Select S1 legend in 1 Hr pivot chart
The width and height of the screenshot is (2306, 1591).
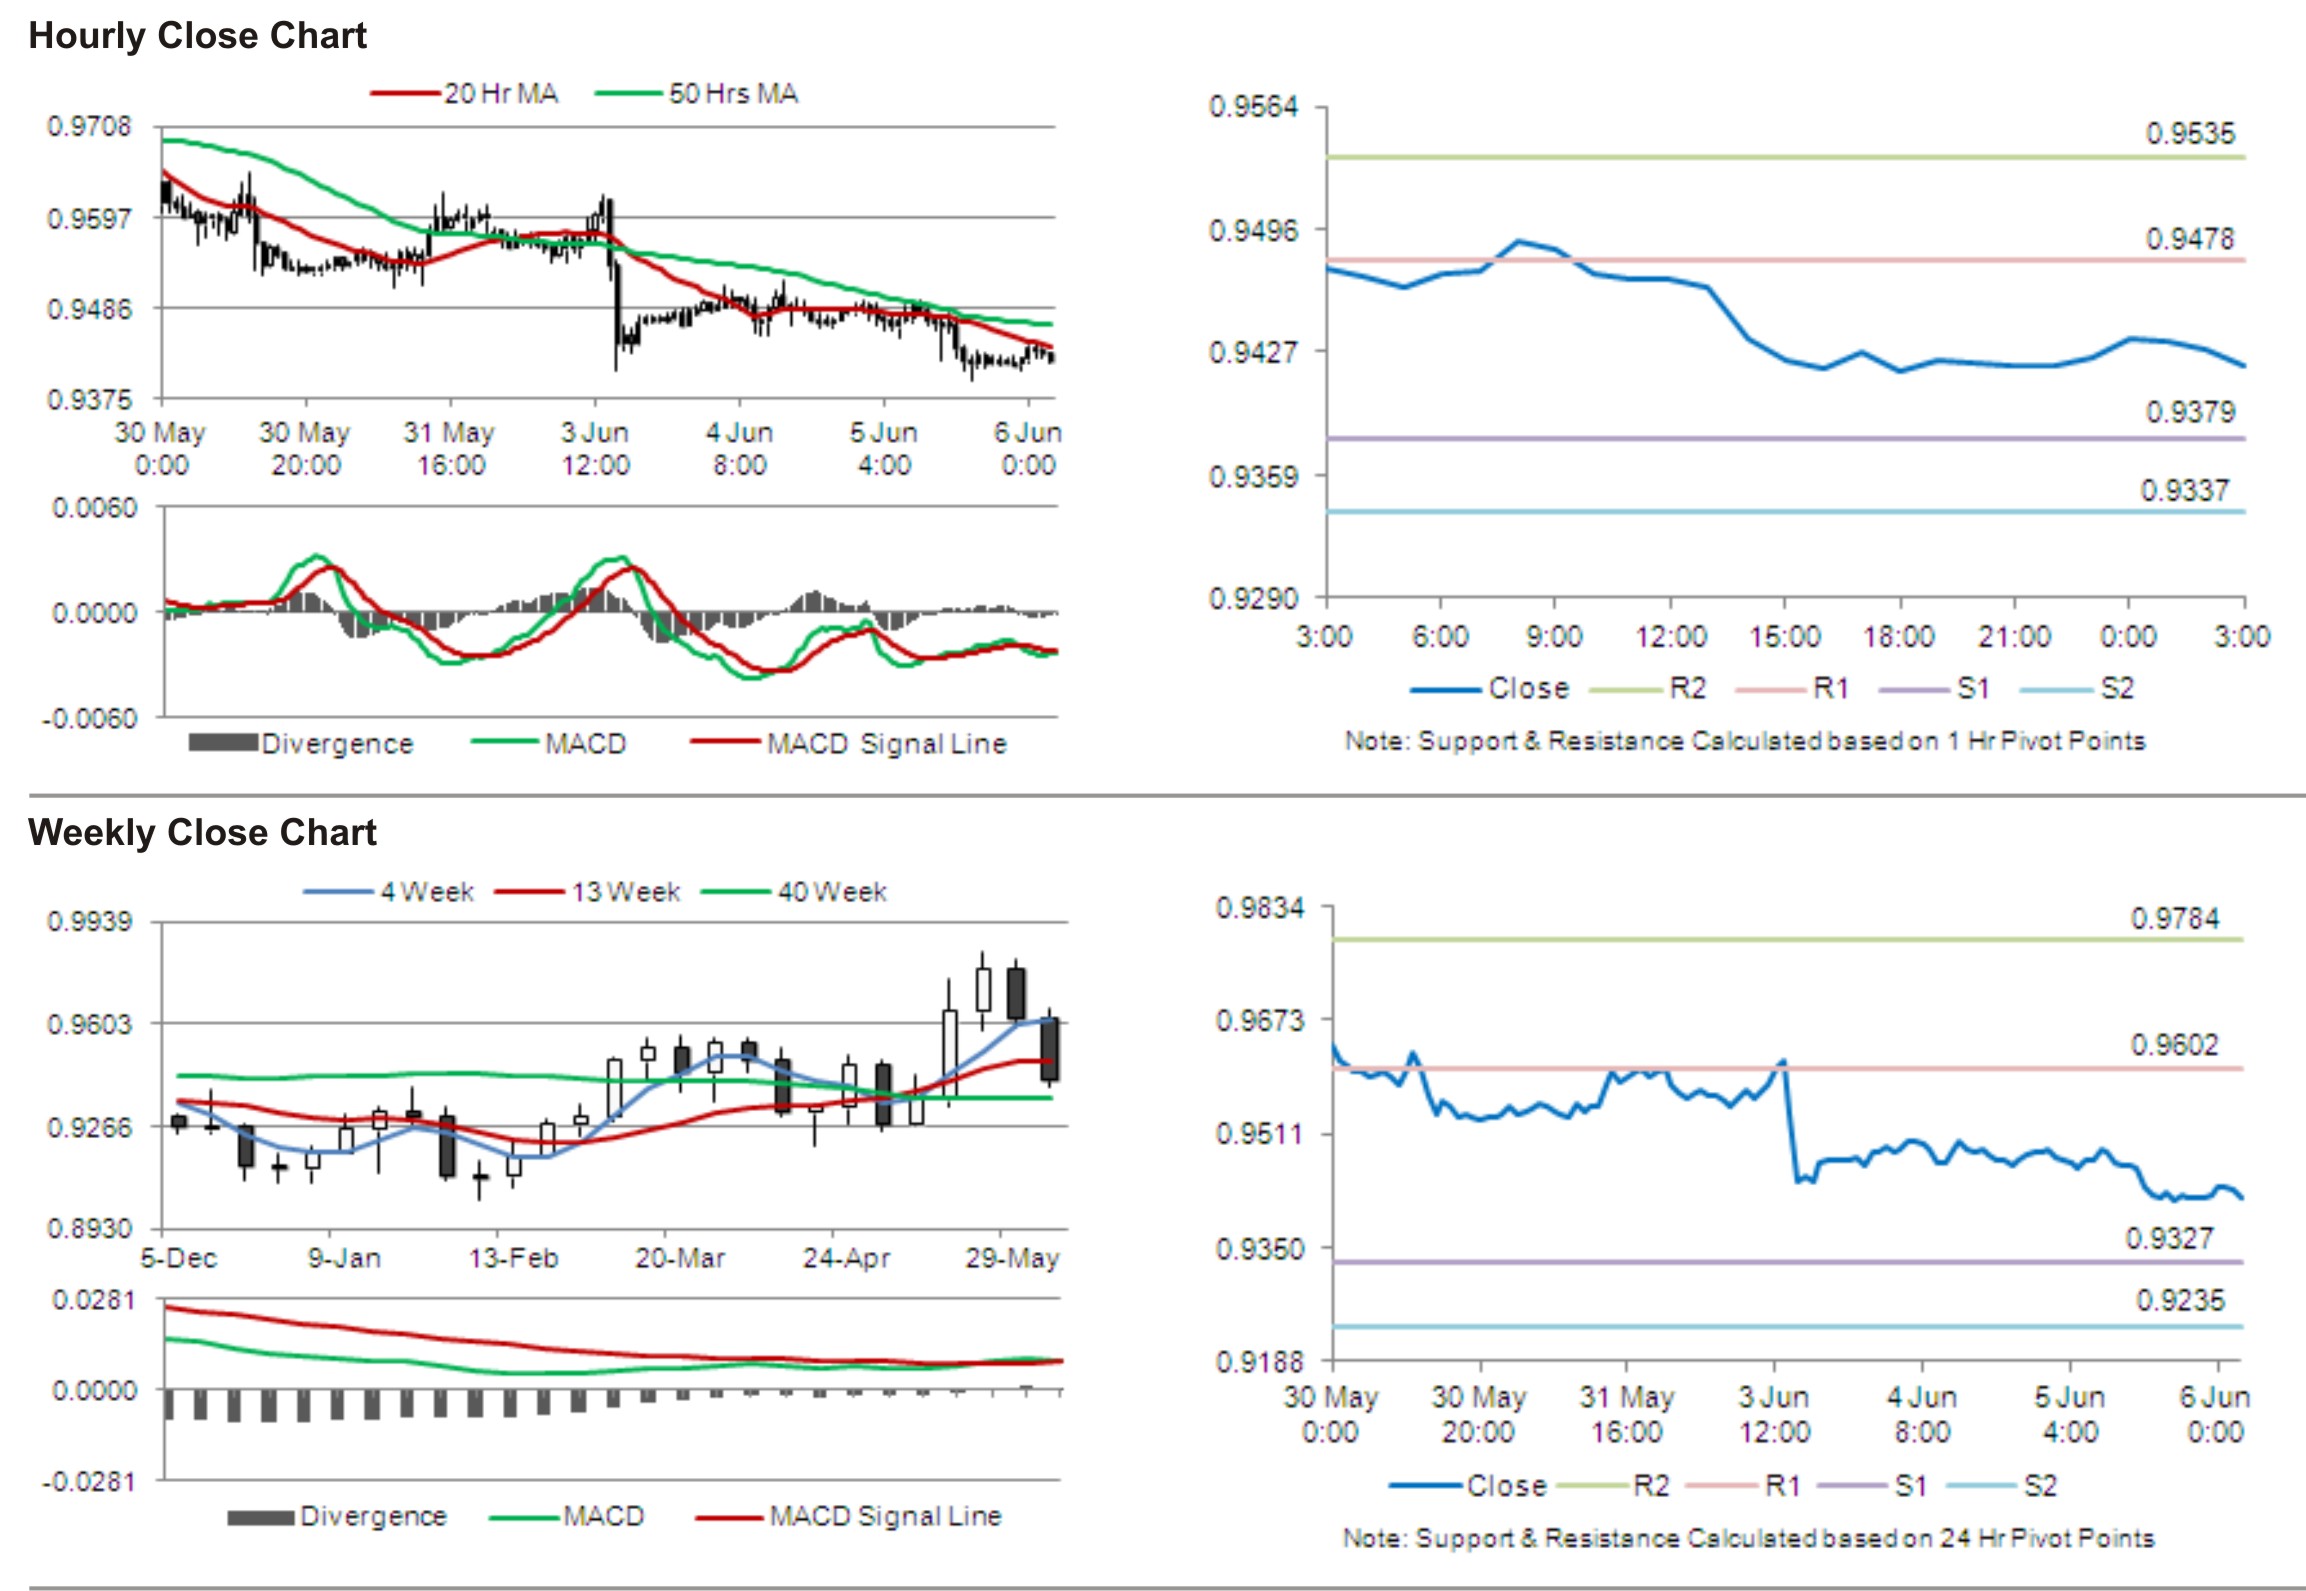pos(1934,689)
